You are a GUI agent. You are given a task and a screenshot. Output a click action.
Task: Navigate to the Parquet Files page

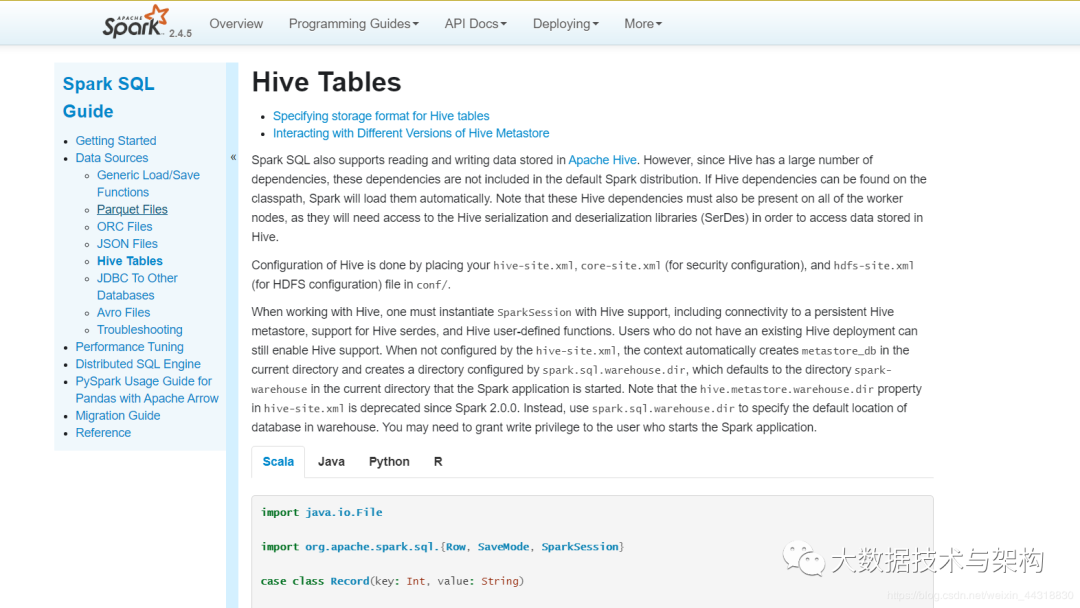[x=132, y=209]
